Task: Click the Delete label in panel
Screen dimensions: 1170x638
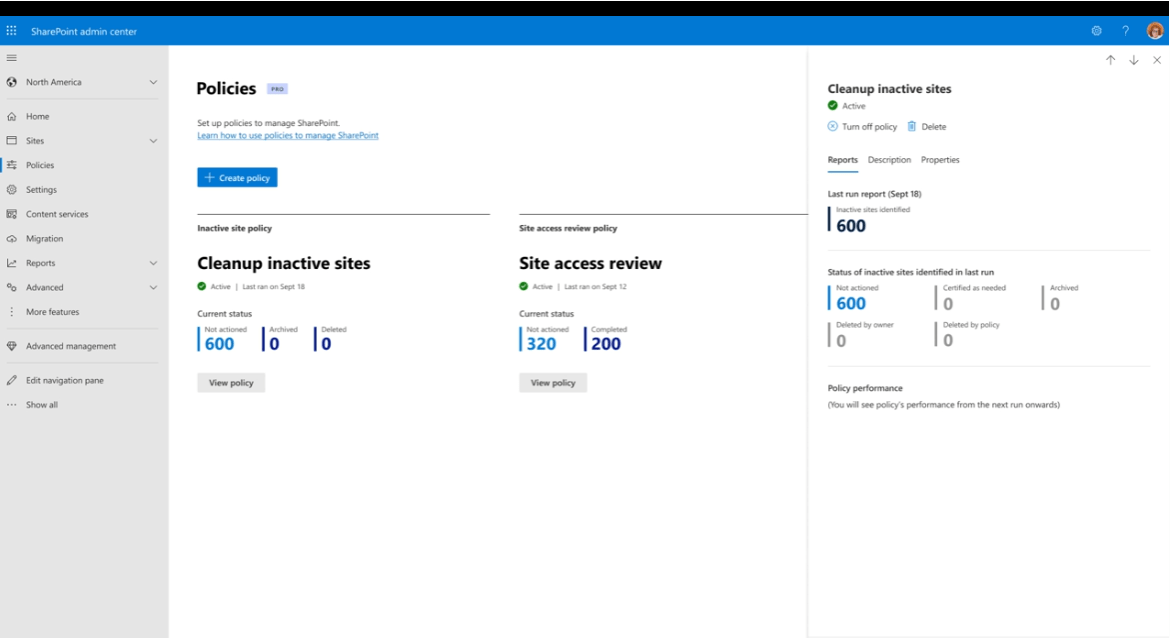Action: (933, 127)
